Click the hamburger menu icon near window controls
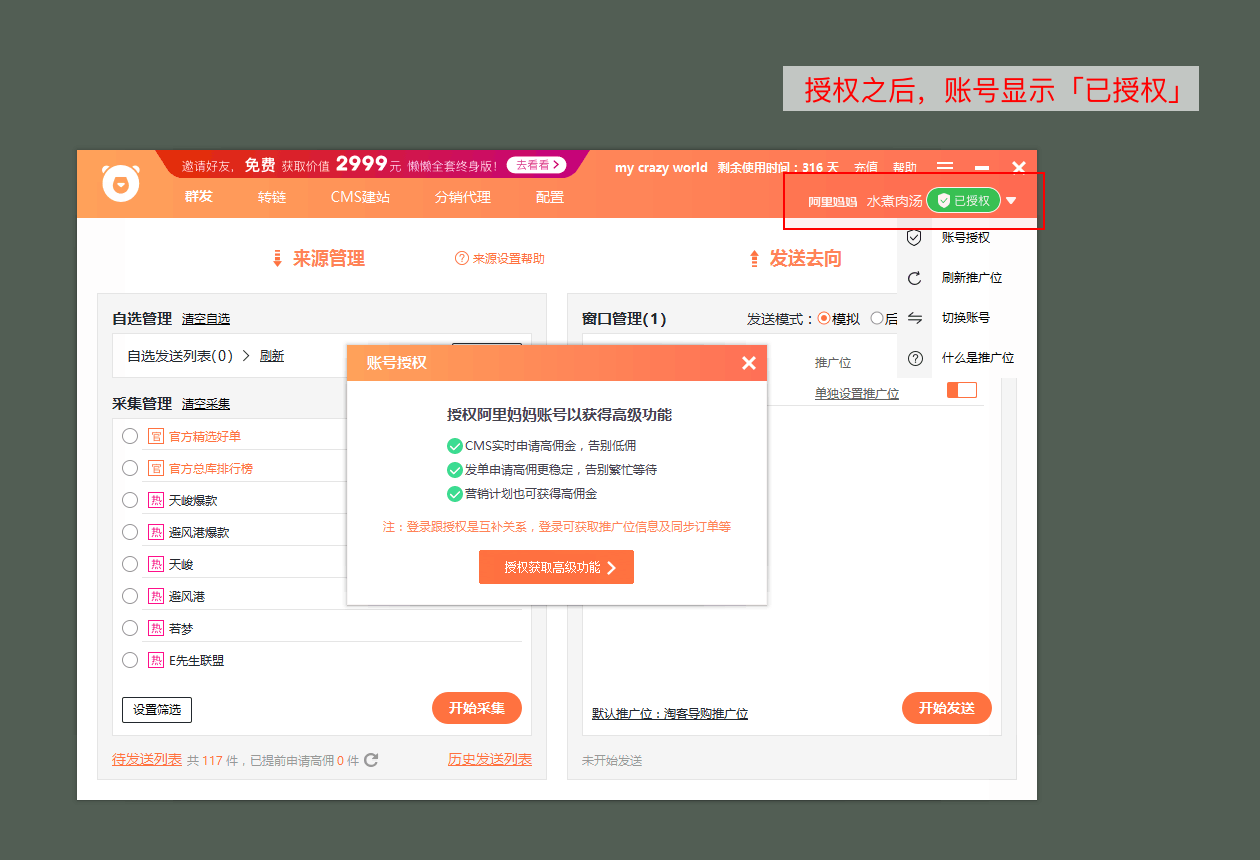Screen dimensions: 1260x860 click(944, 167)
